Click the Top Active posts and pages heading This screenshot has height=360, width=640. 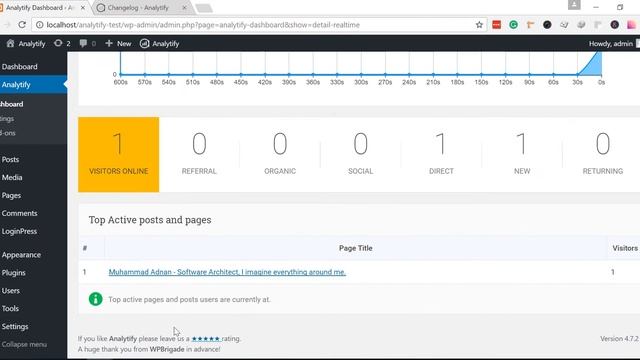pos(150,220)
